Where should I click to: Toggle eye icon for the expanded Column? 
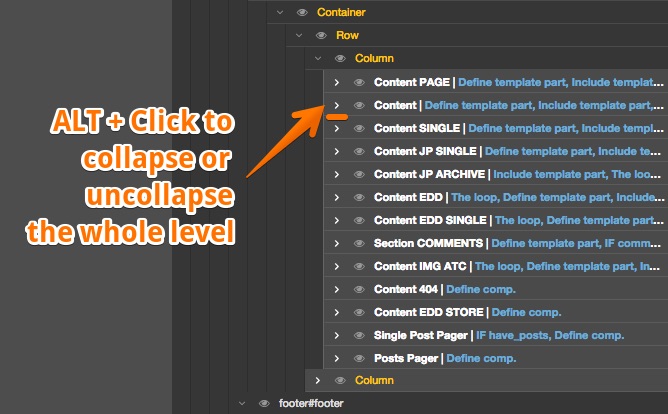[340, 58]
